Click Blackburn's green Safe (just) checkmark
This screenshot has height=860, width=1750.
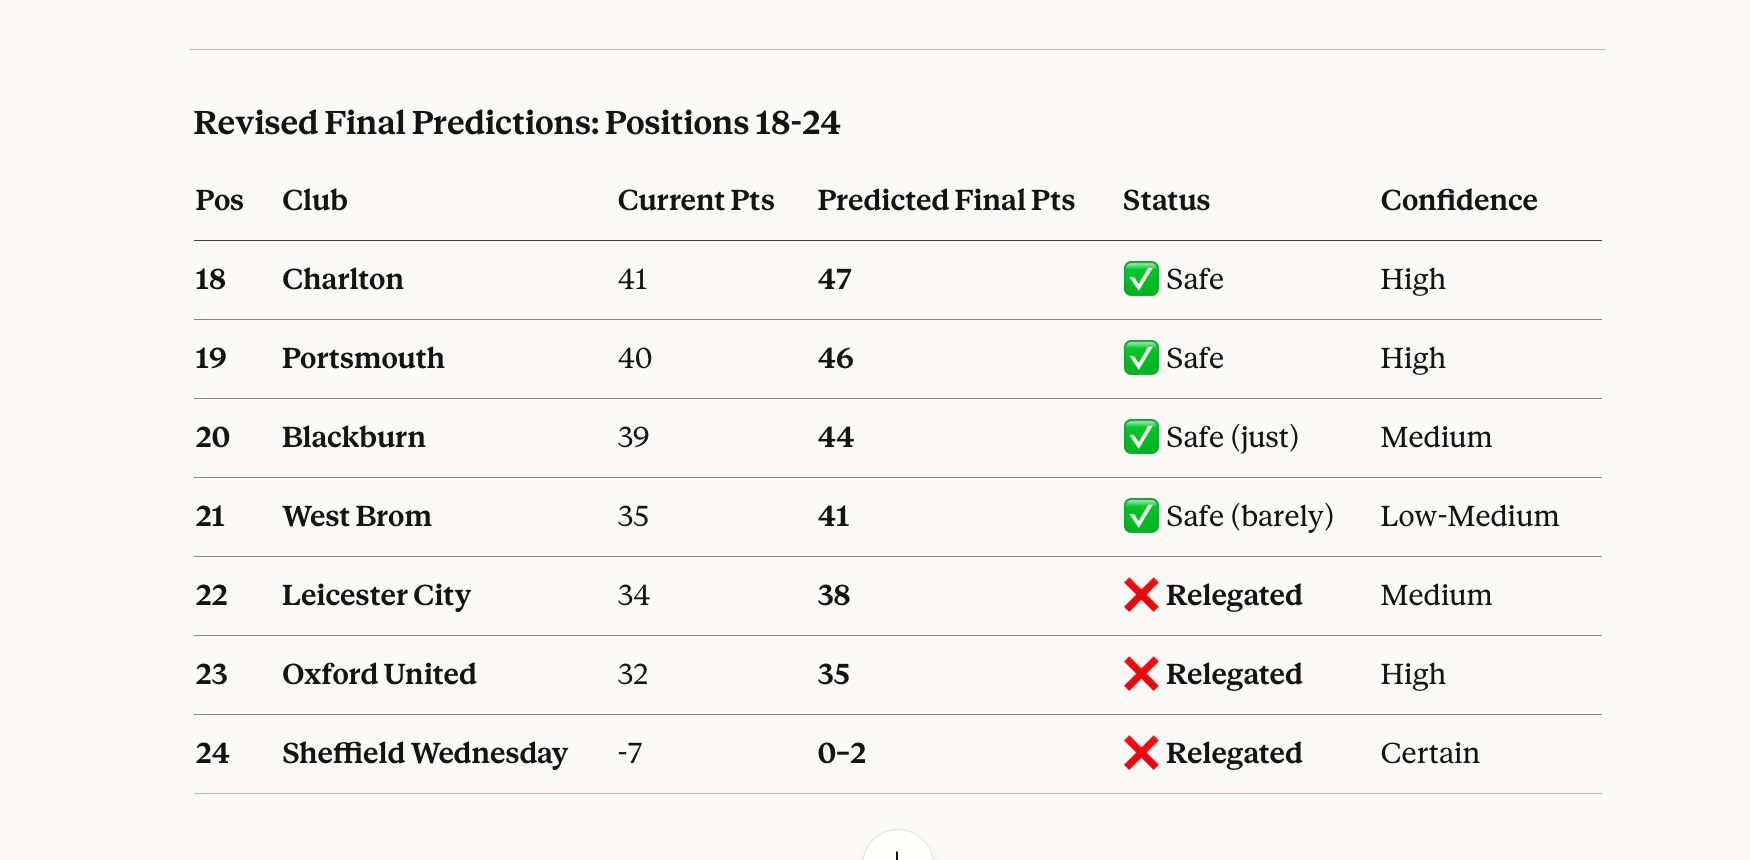(1140, 437)
